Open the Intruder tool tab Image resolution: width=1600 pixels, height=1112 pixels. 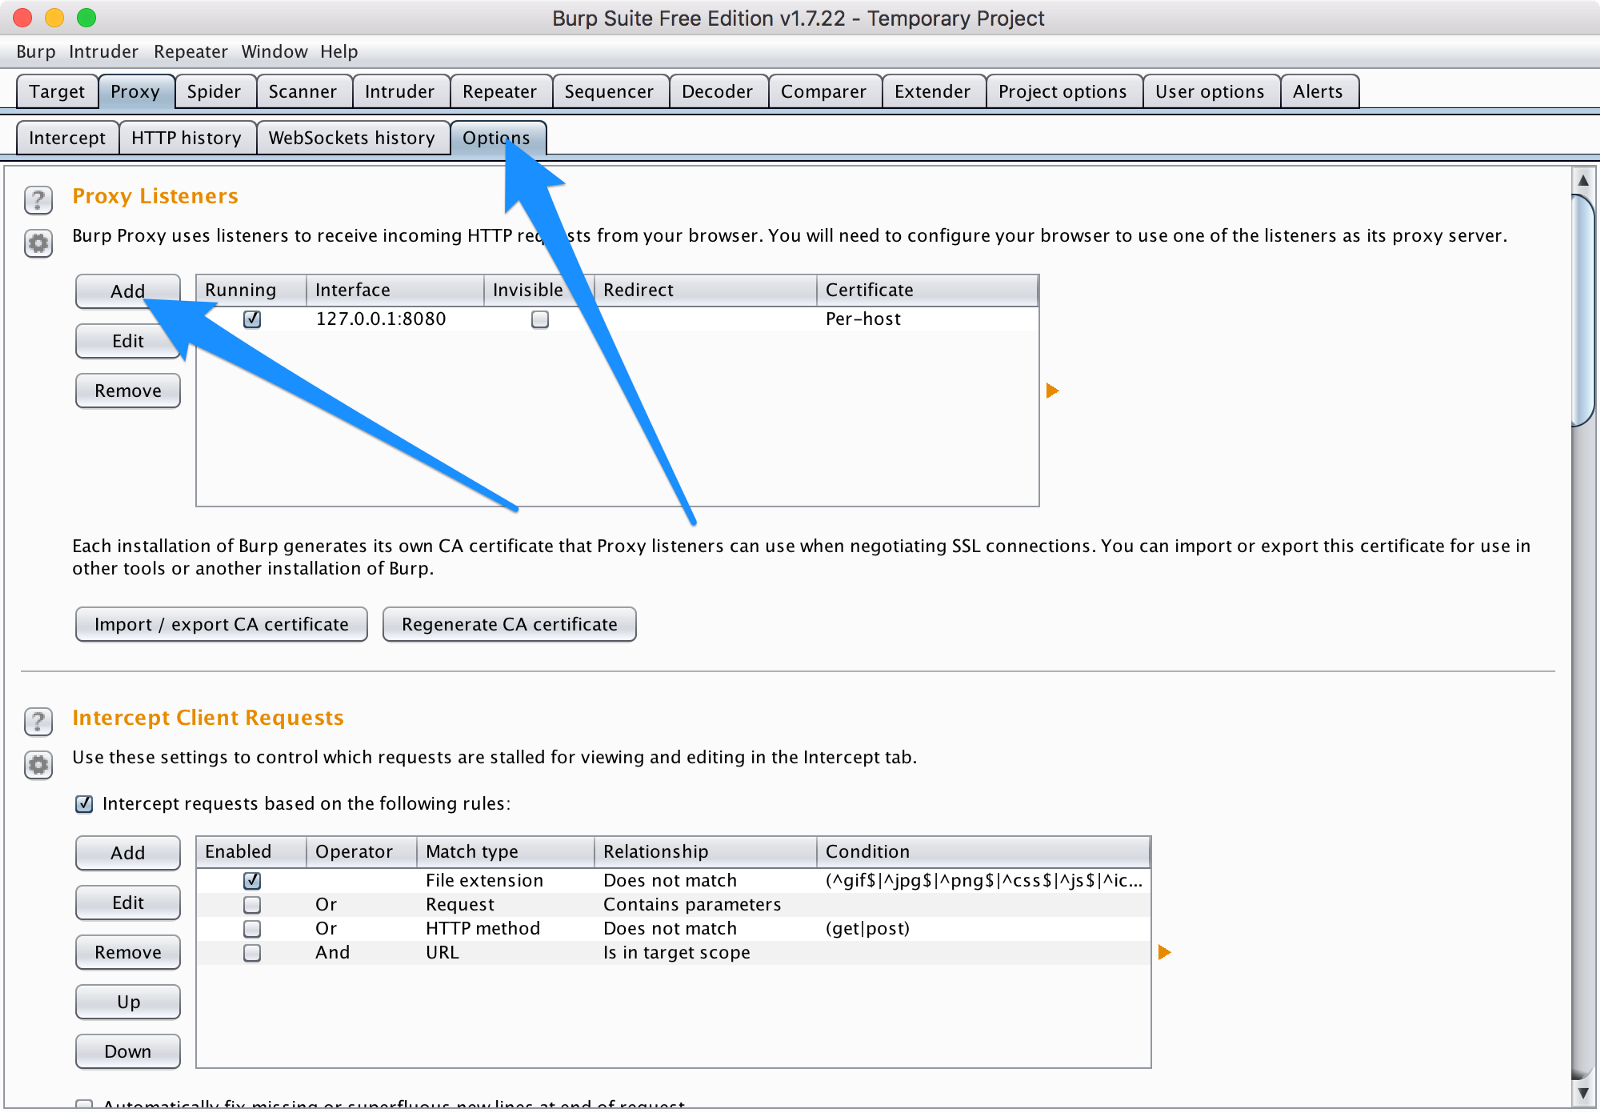[x=400, y=91]
